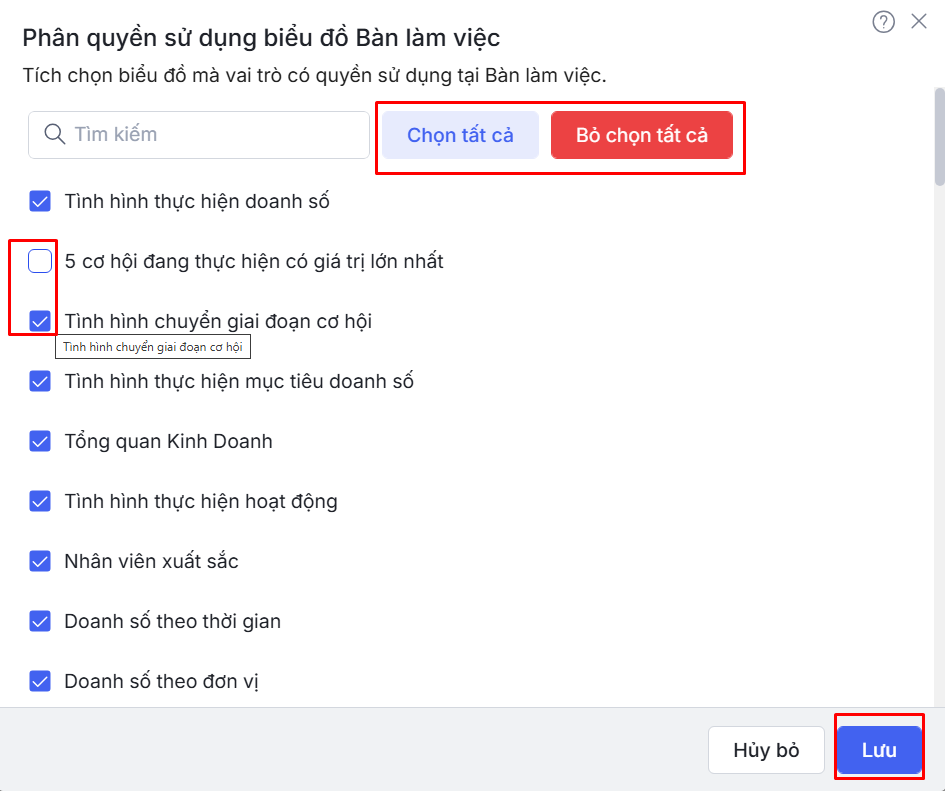Image resolution: width=945 pixels, height=791 pixels.
Task: Close the chart permission dialog
Action: 919,21
